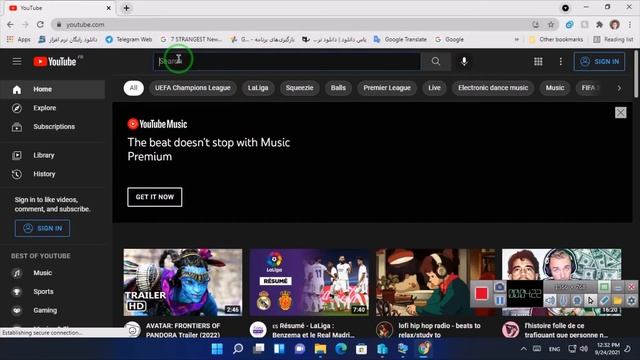Open the YouTube hamburger guide menu
This screenshot has height=360, width=640.
[x=17, y=62]
